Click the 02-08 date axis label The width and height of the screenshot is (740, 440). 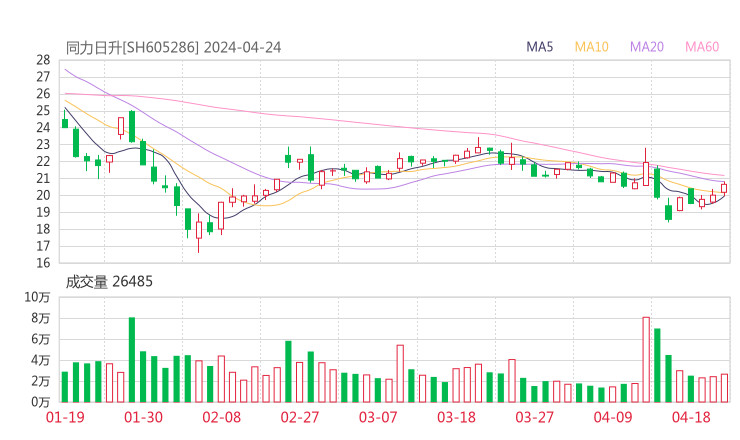coord(221,417)
